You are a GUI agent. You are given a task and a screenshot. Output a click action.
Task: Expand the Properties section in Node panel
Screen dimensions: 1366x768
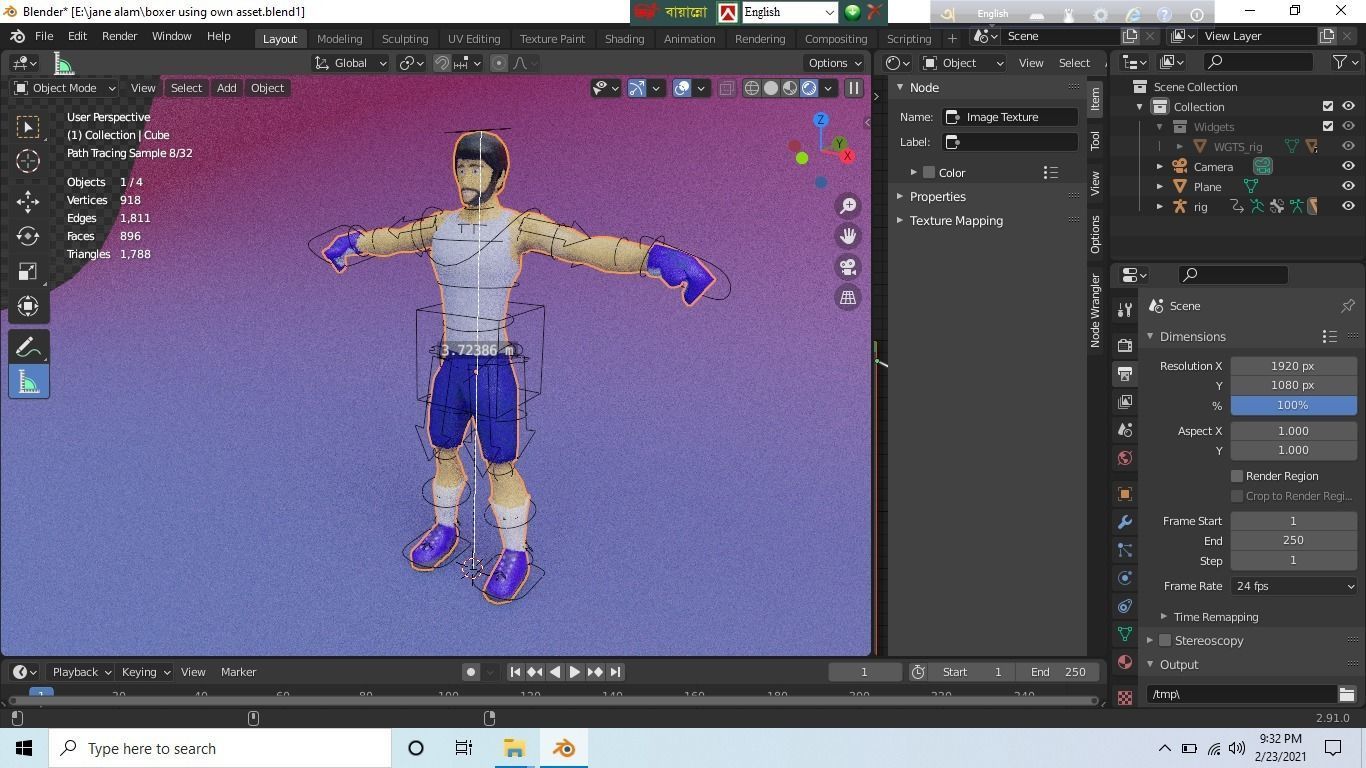click(x=938, y=197)
